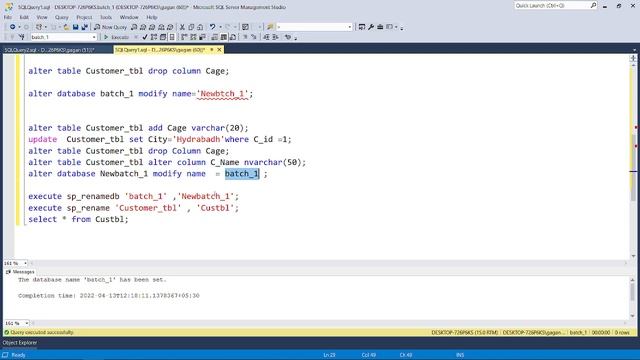
Task: Parse the query with the checkmark icon
Action: click(x=145, y=37)
